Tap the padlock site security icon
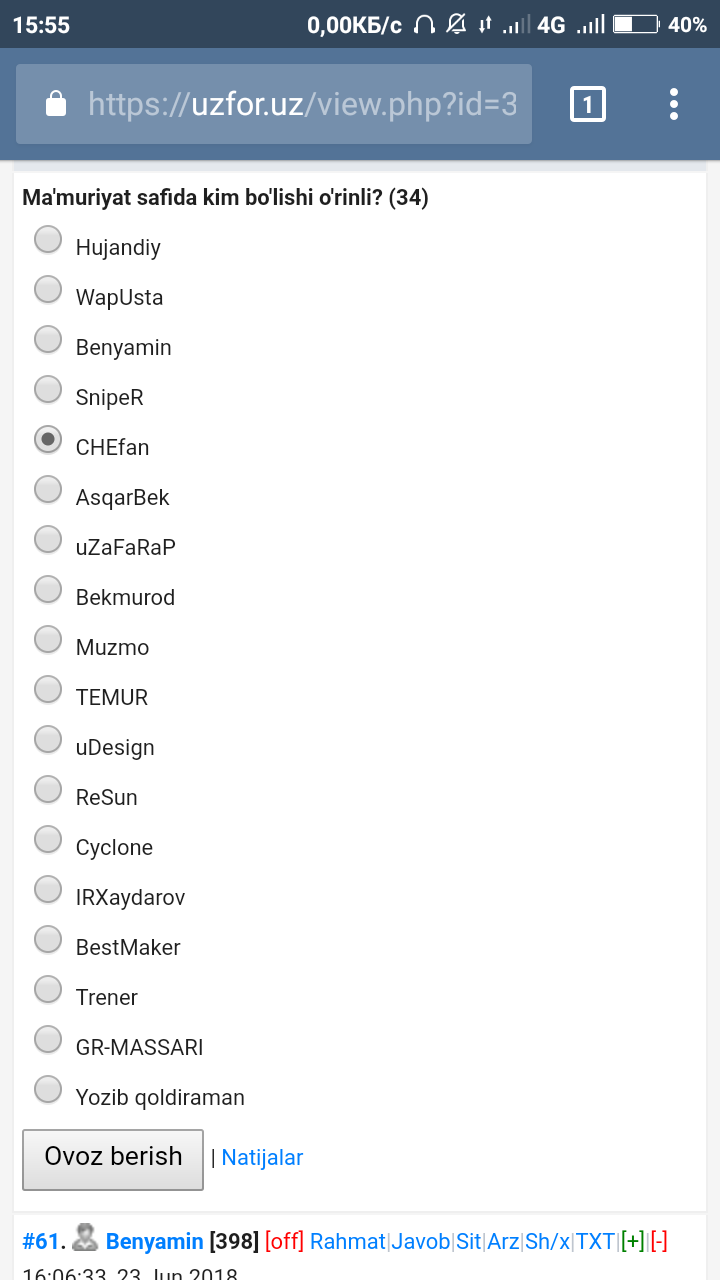The height and width of the screenshot is (1280, 720). click(x=56, y=104)
